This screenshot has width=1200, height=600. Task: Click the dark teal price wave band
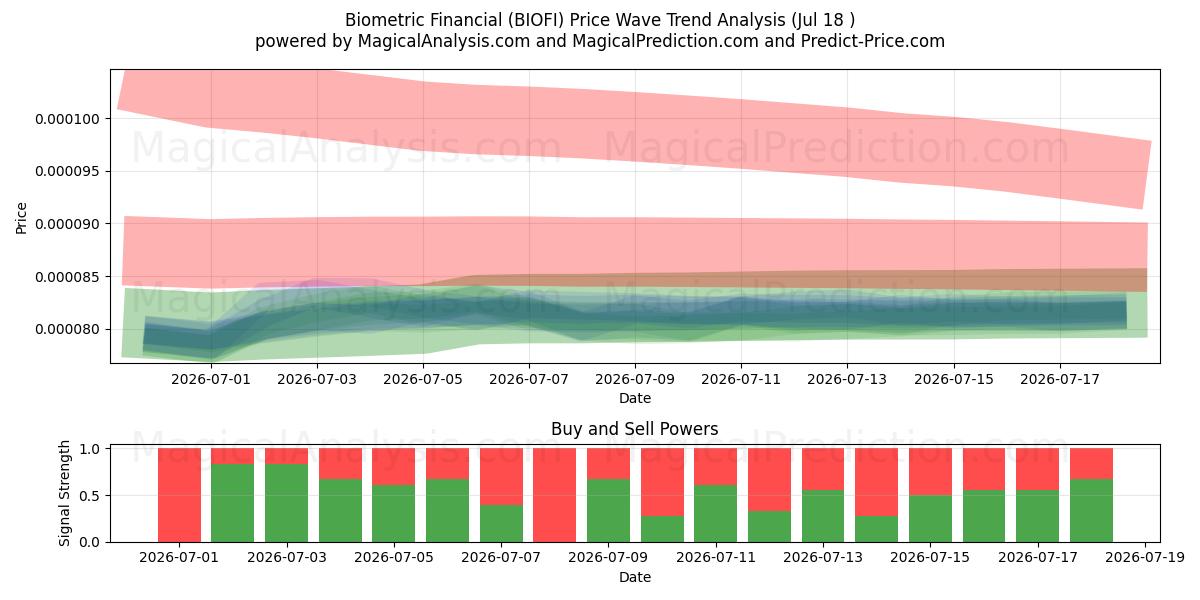634,312
